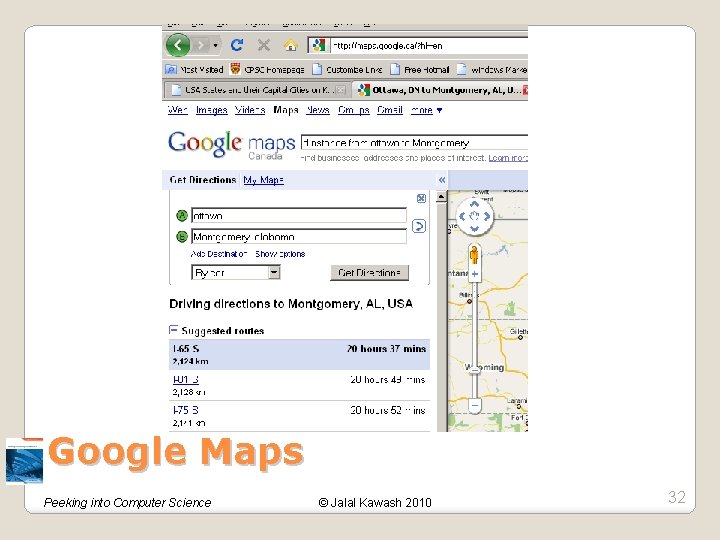Open the By car travel mode dropdown
720x540 pixels.
pyautogui.click(x=236, y=272)
